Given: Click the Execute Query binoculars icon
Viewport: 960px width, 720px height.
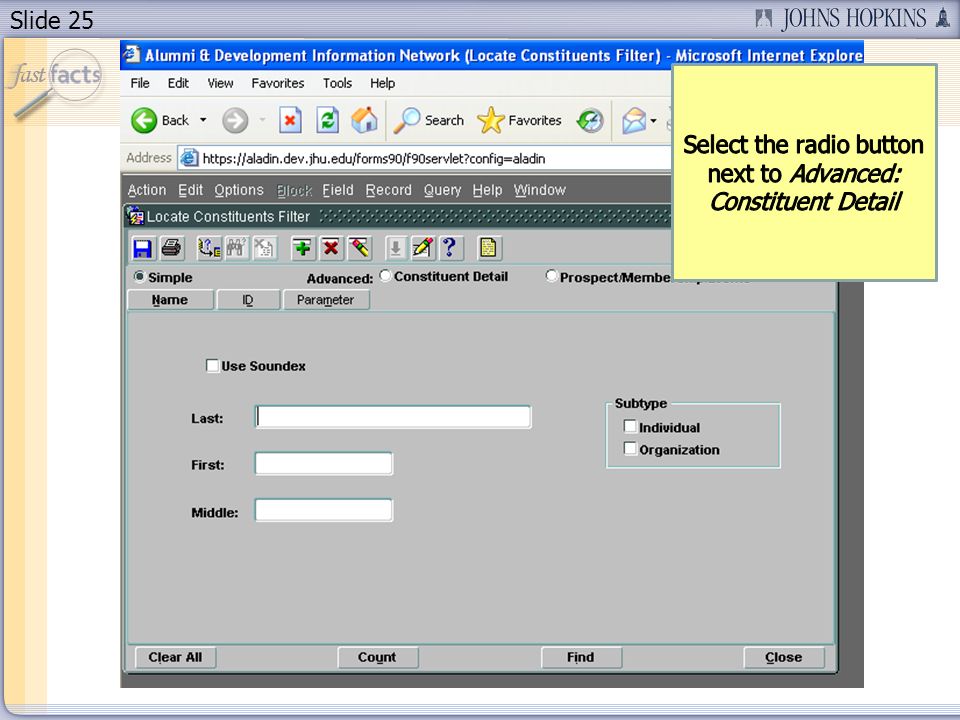Looking at the screenshot, I should [x=236, y=249].
